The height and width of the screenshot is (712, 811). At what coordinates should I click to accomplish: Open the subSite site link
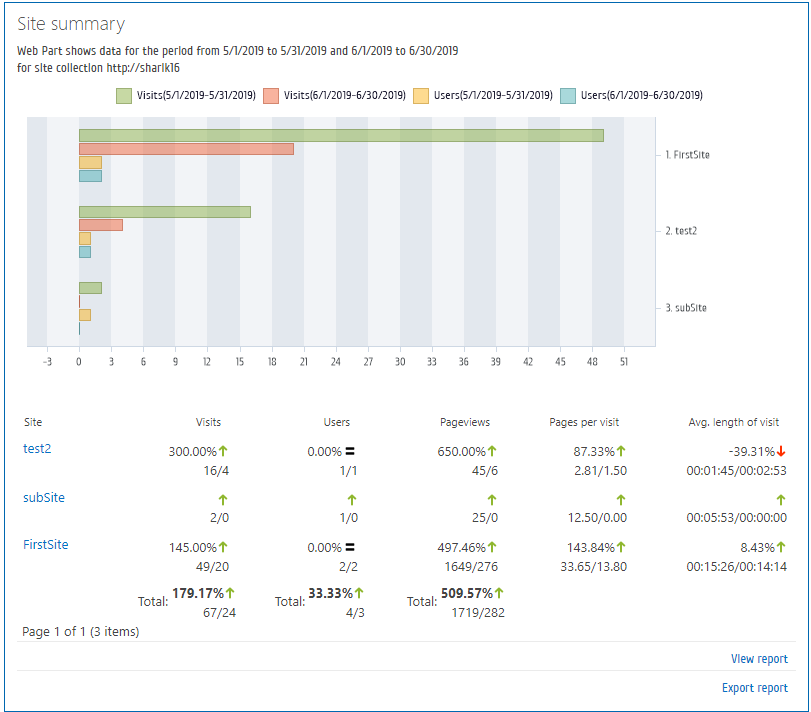tap(44, 497)
